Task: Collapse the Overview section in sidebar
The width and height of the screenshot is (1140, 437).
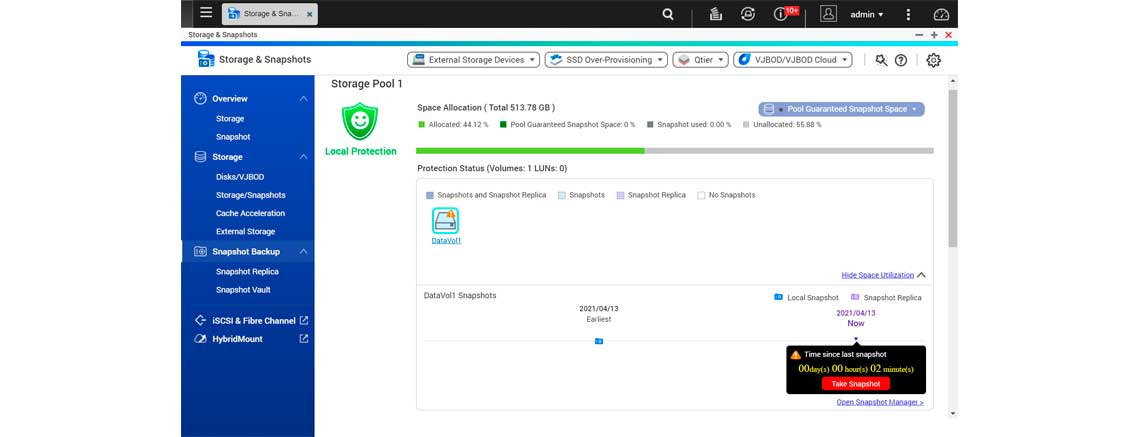Action: point(304,99)
